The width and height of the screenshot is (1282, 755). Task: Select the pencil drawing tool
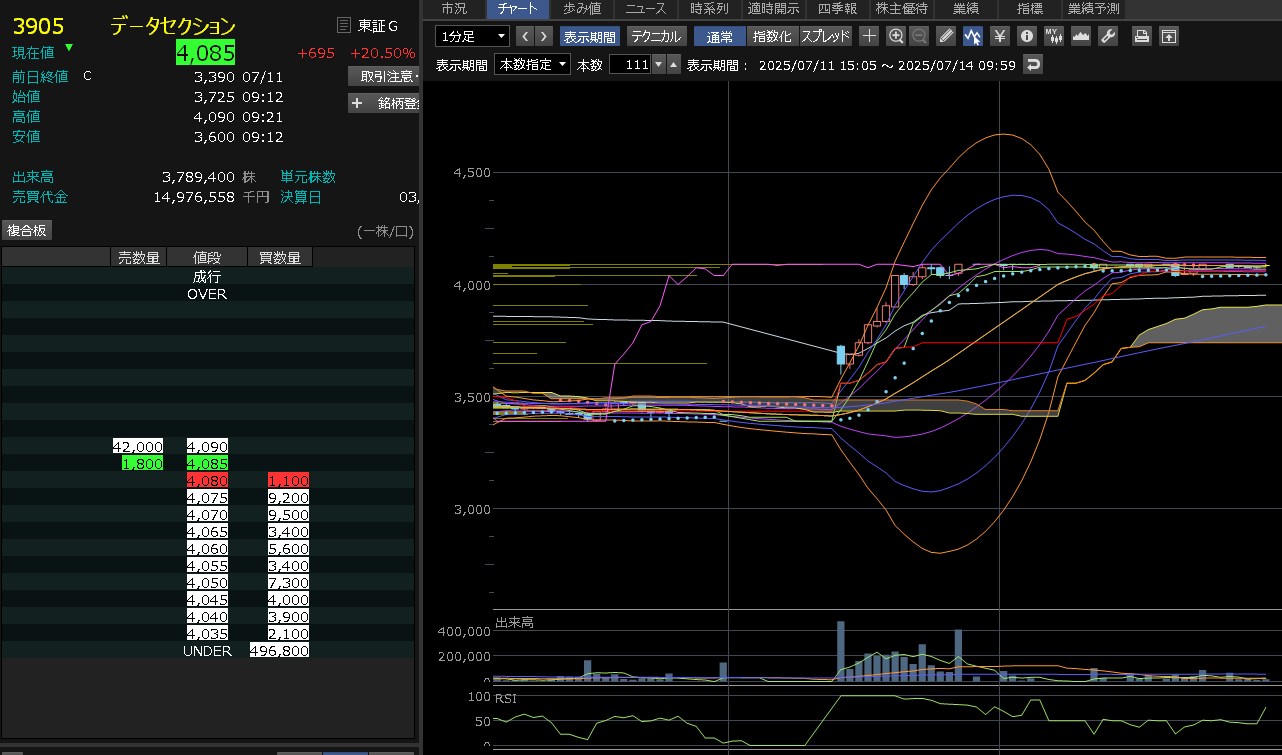point(946,36)
